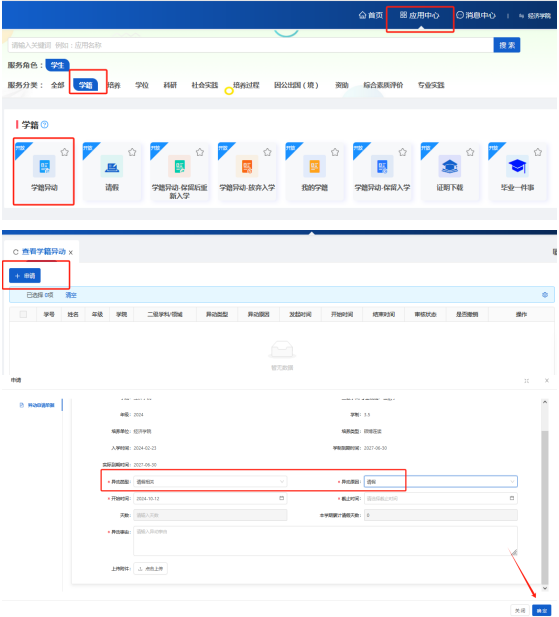This screenshot has width=559, height=617.
Task: Expand the 异动原因 dropdown
Action: tap(441, 482)
